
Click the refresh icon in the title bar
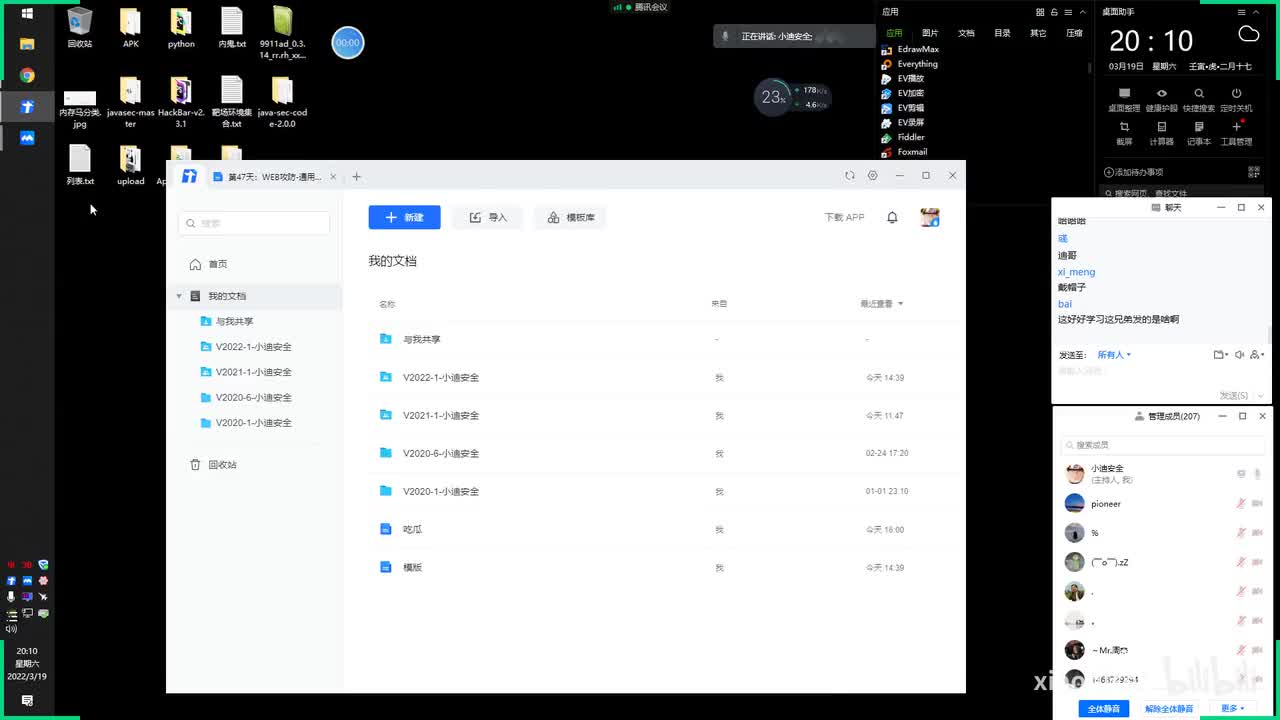[850, 175]
